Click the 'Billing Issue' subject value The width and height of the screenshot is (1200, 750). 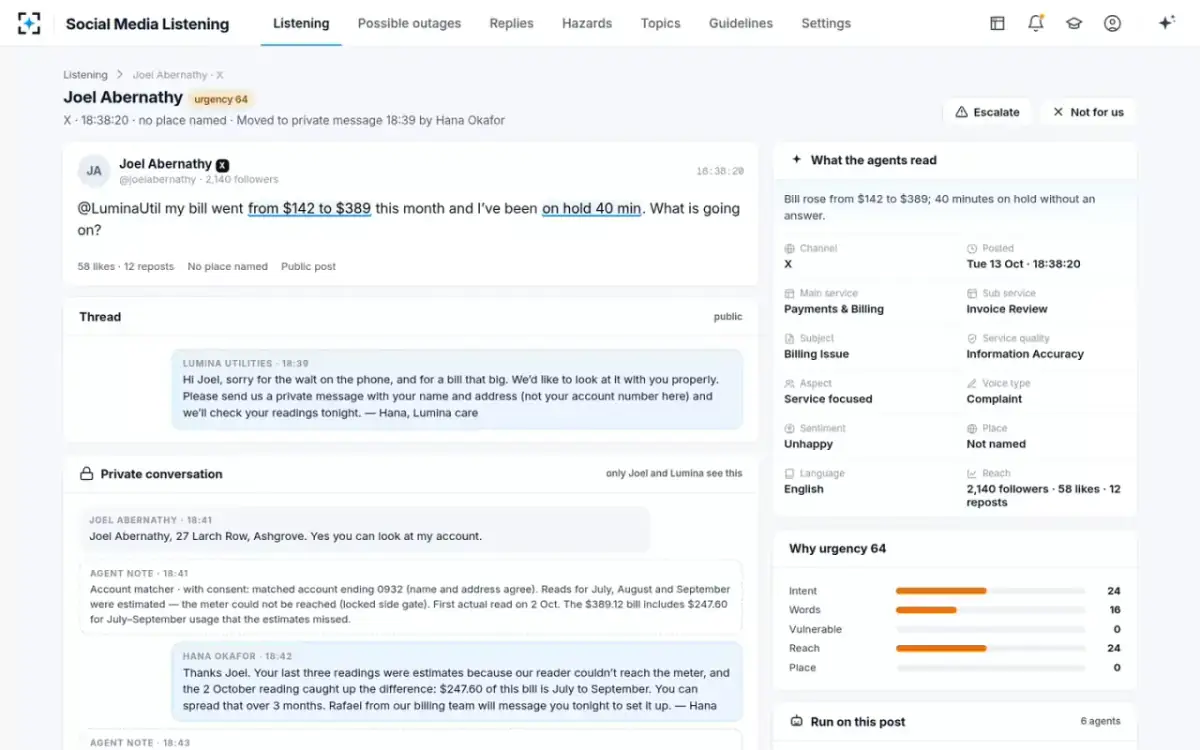click(x=816, y=354)
